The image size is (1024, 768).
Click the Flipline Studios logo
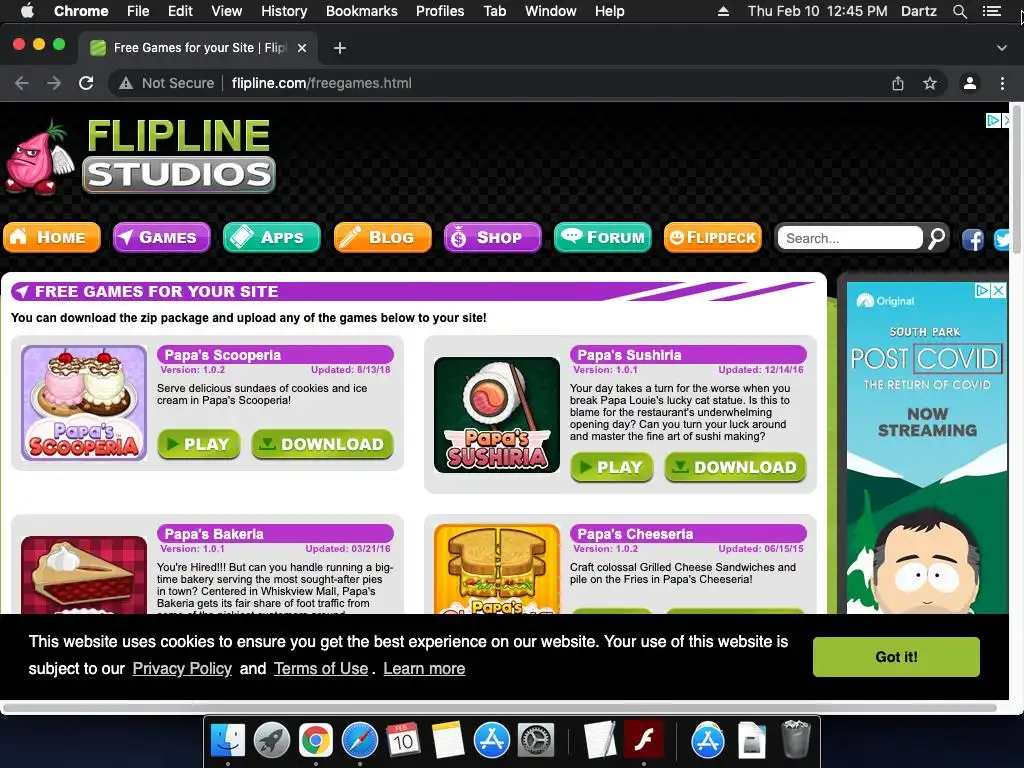click(140, 156)
